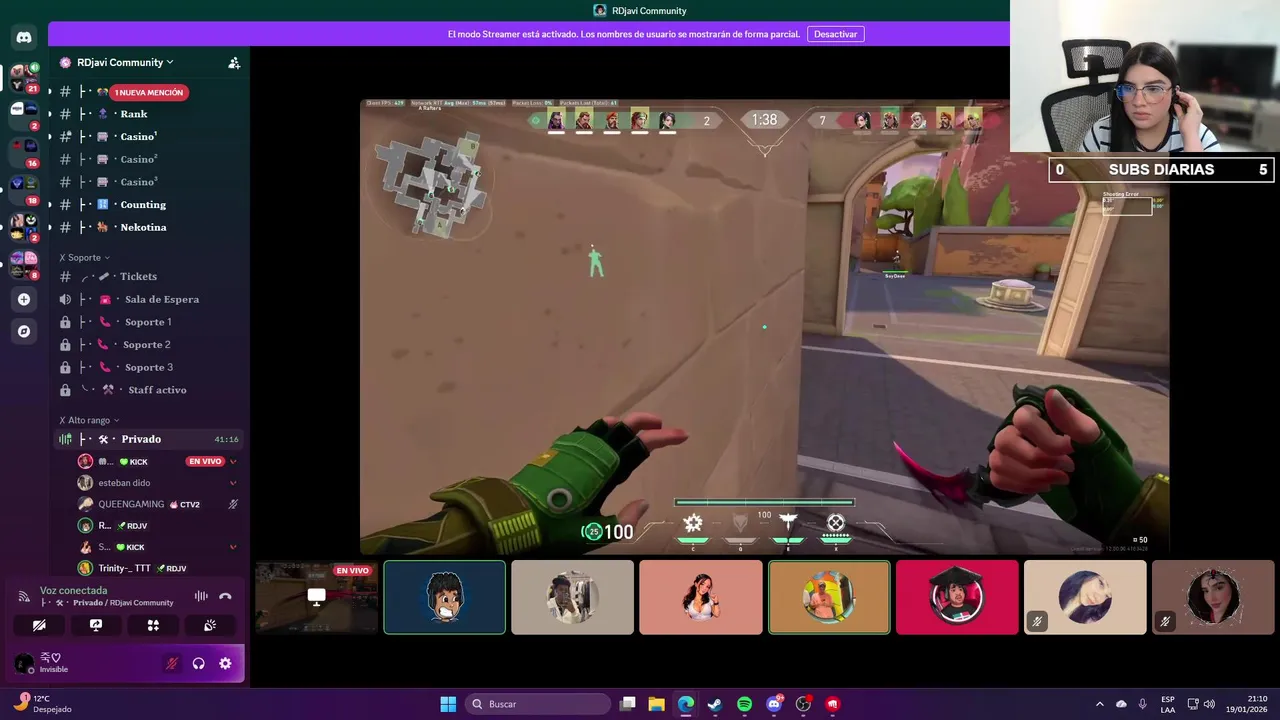
Task: Expand the chevron beside esteban dido
Action: [x=233, y=483]
